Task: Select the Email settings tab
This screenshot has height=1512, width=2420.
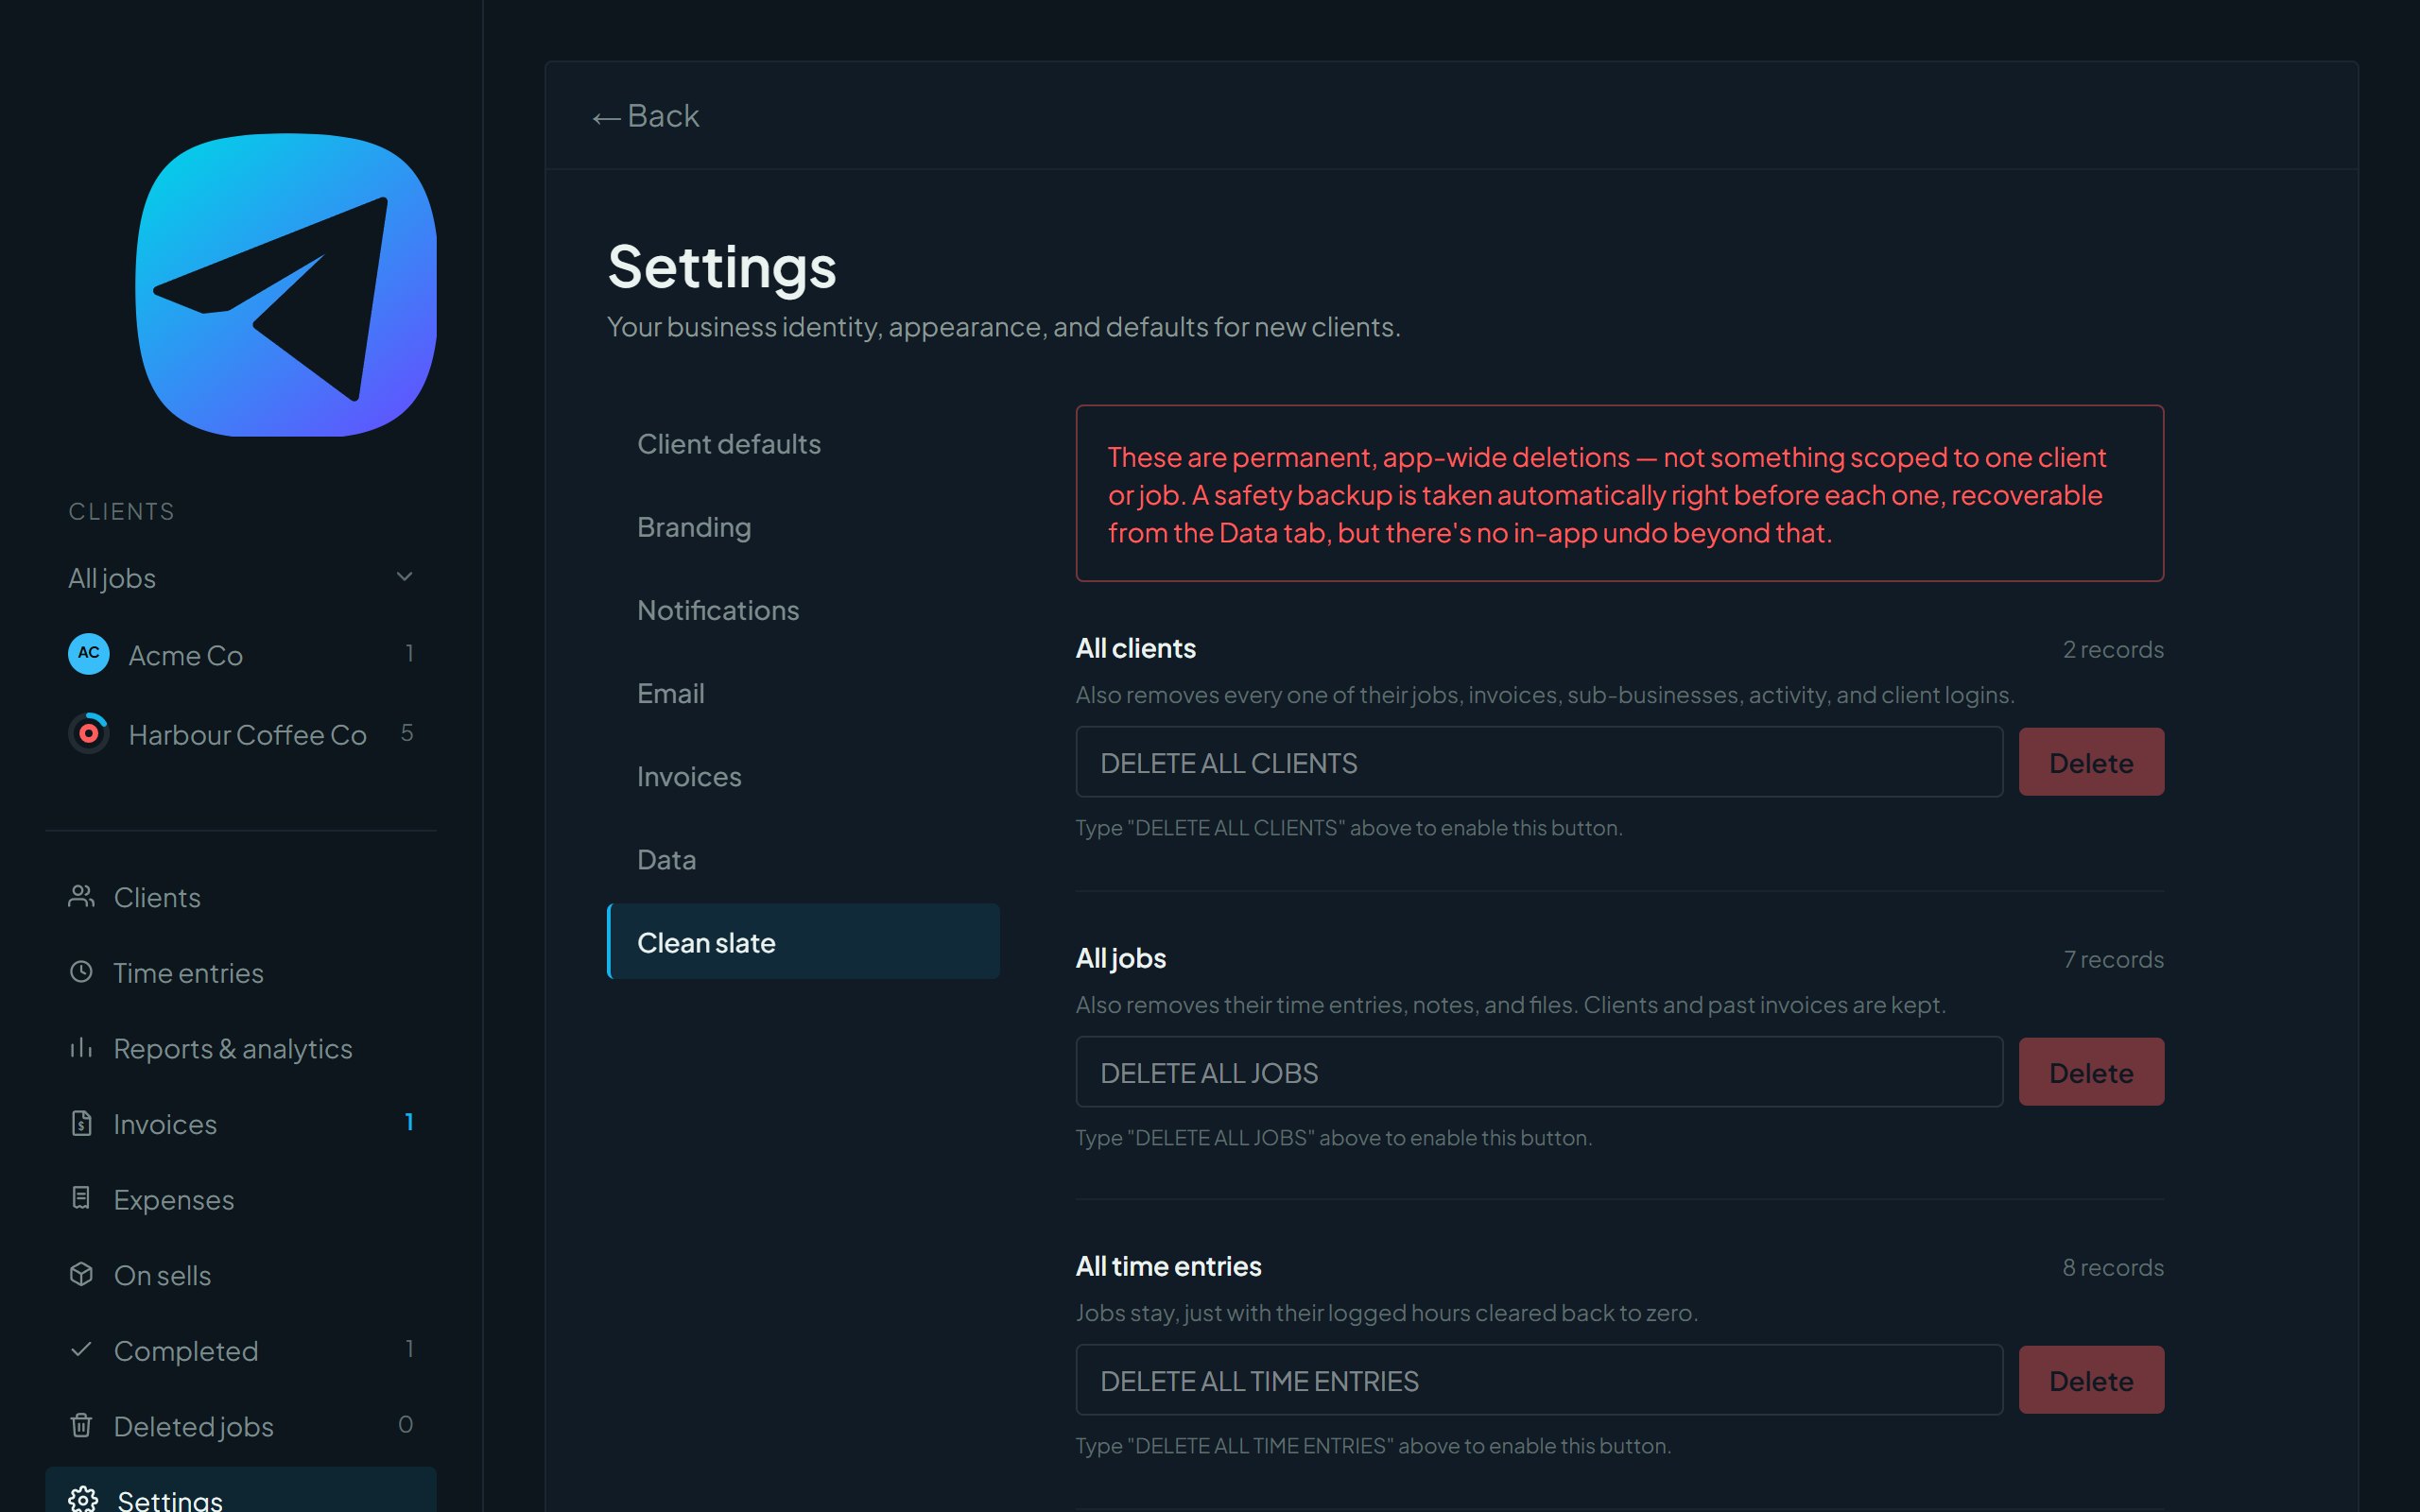Action: (803, 693)
